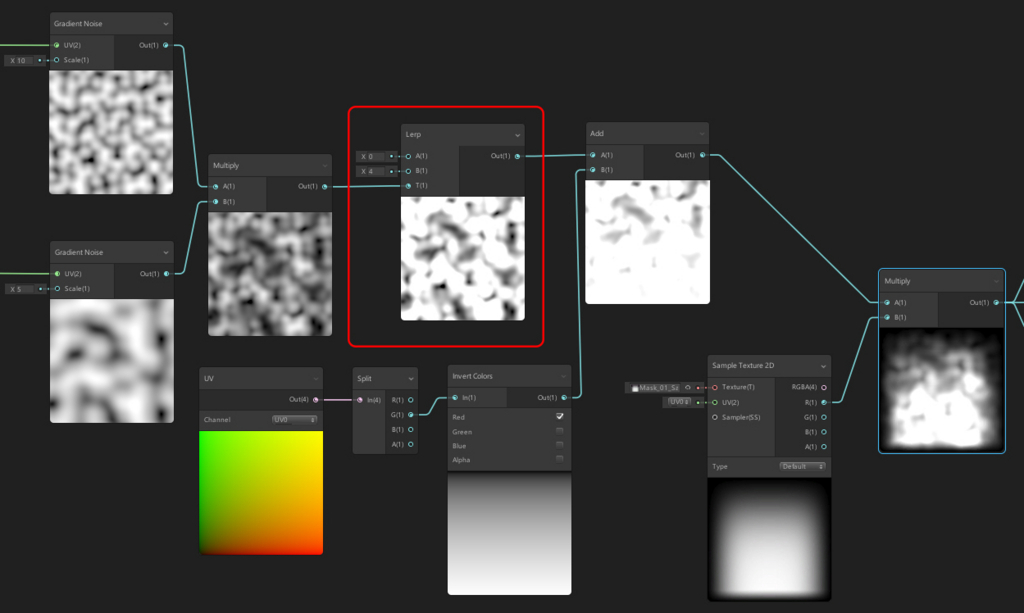This screenshot has height=613, width=1024.
Task: Click Invert Colors Out(1) output port
Action: (564, 398)
